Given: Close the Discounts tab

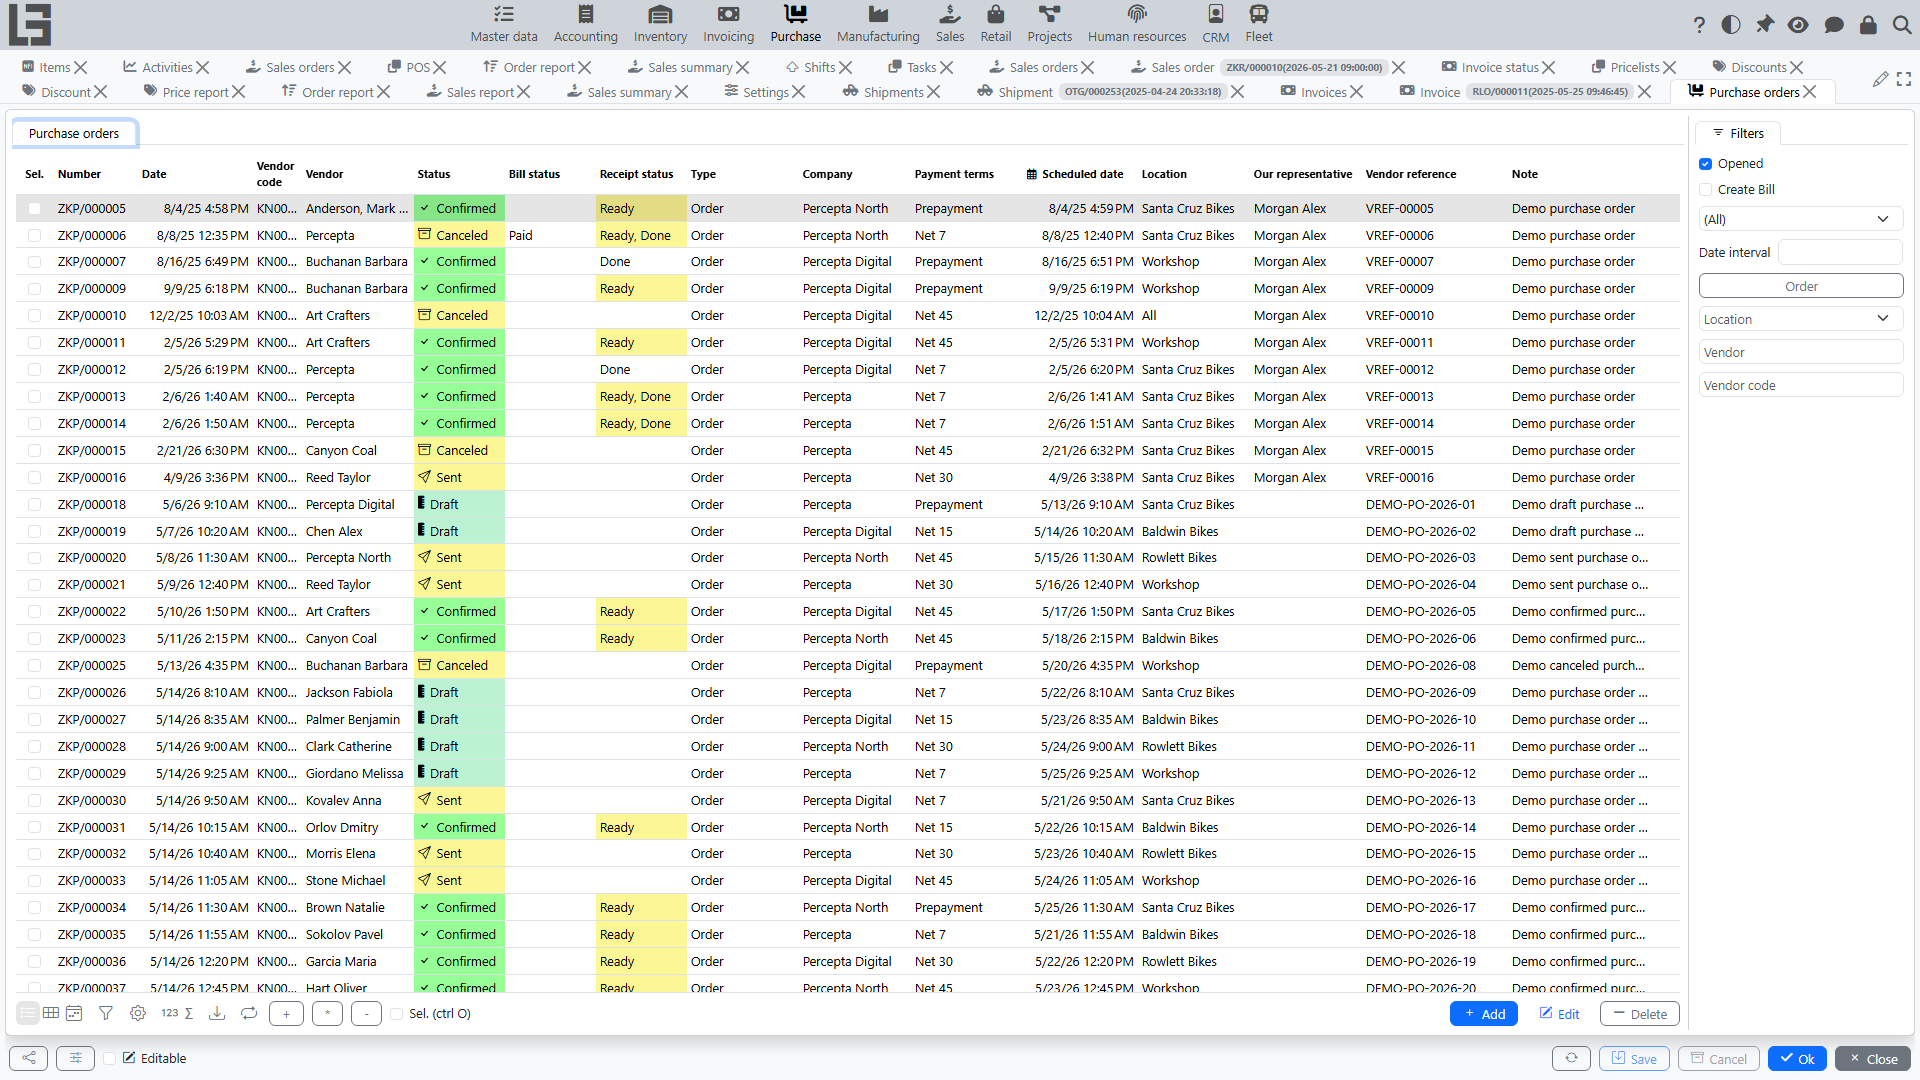Looking at the screenshot, I should 1797,68.
